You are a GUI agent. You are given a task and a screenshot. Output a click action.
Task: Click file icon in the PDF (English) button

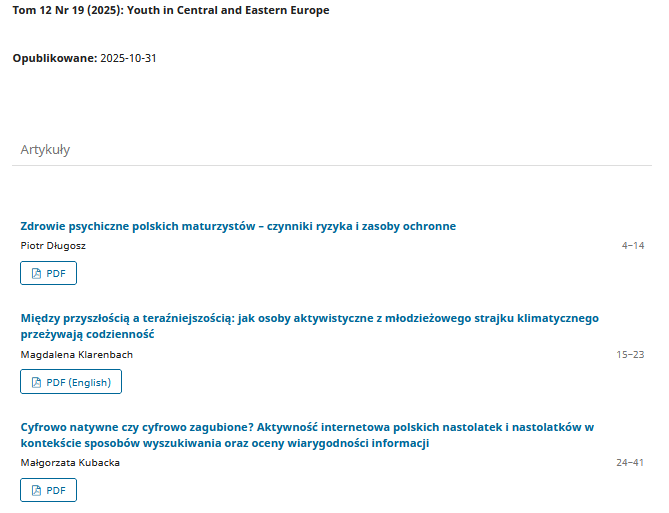point(36,382)
